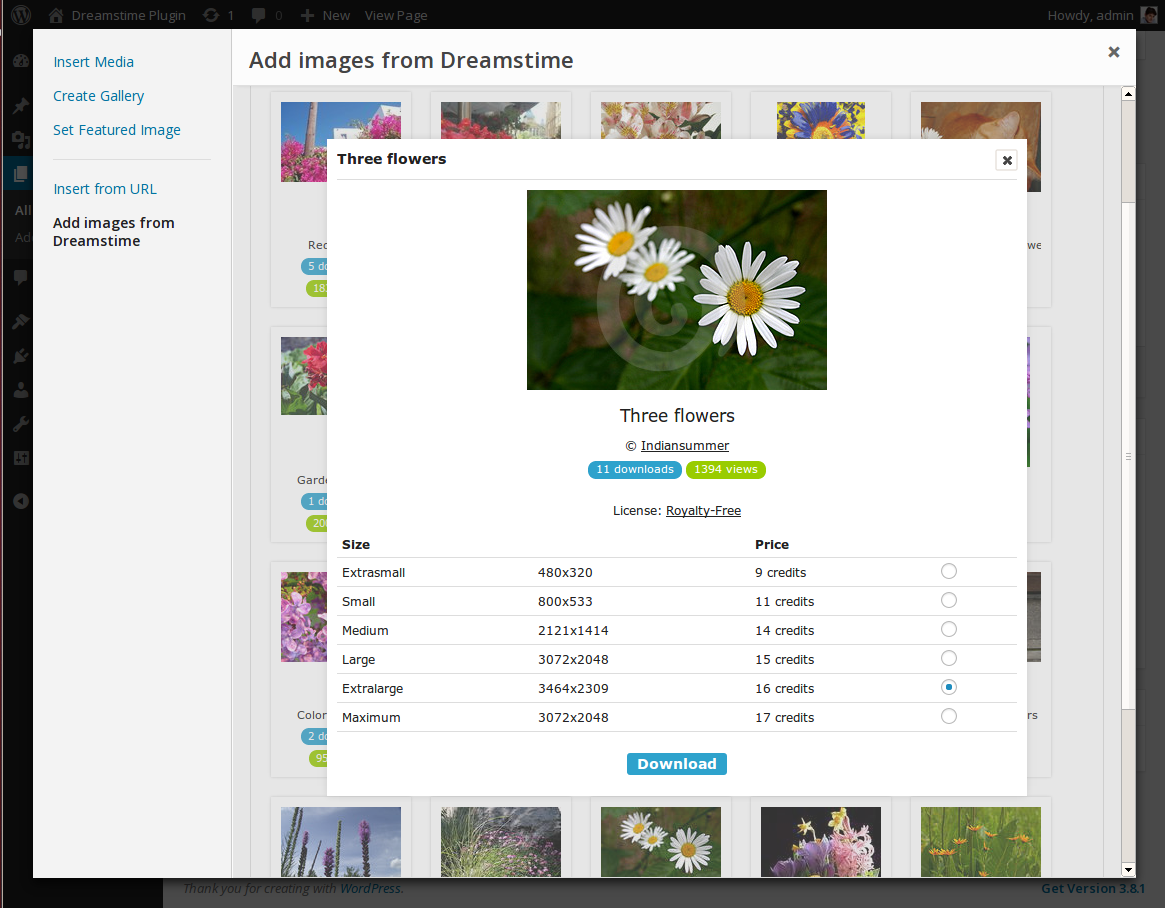1165x908 pixels.
Task: Click the home icon beside Dreamstime Plugin
Action: 56,15
